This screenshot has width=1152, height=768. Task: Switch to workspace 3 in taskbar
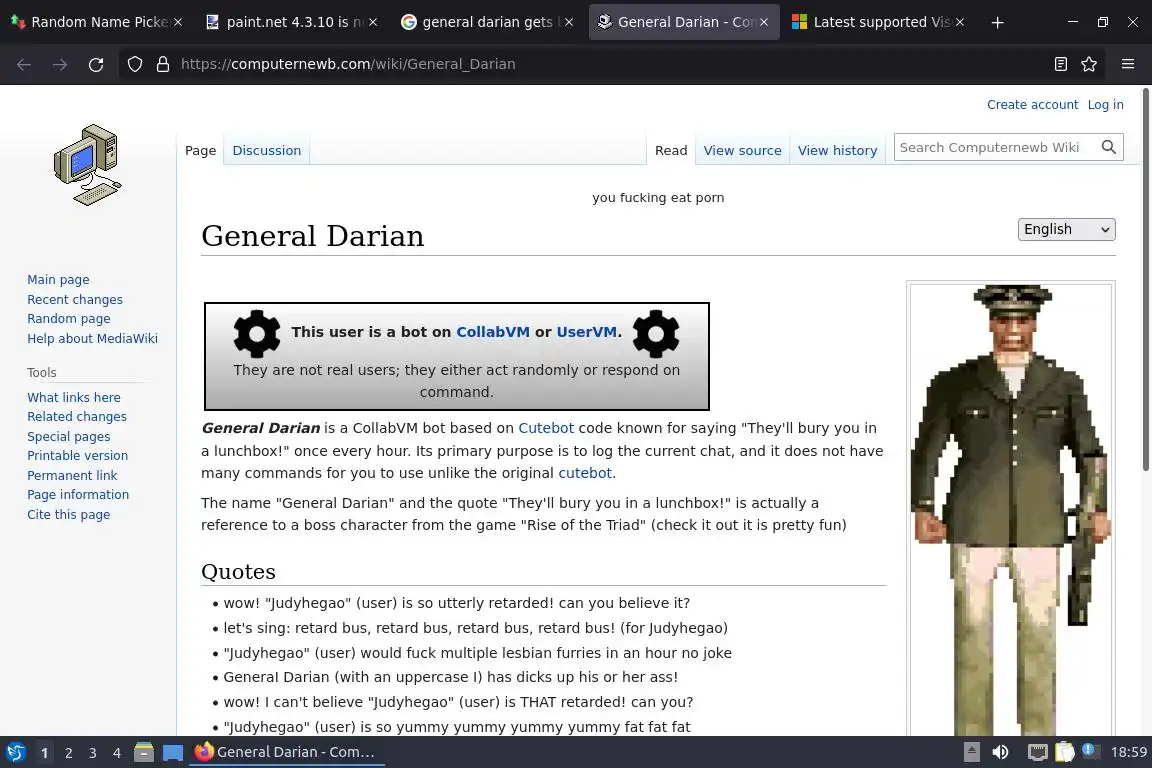pos(93,753)
